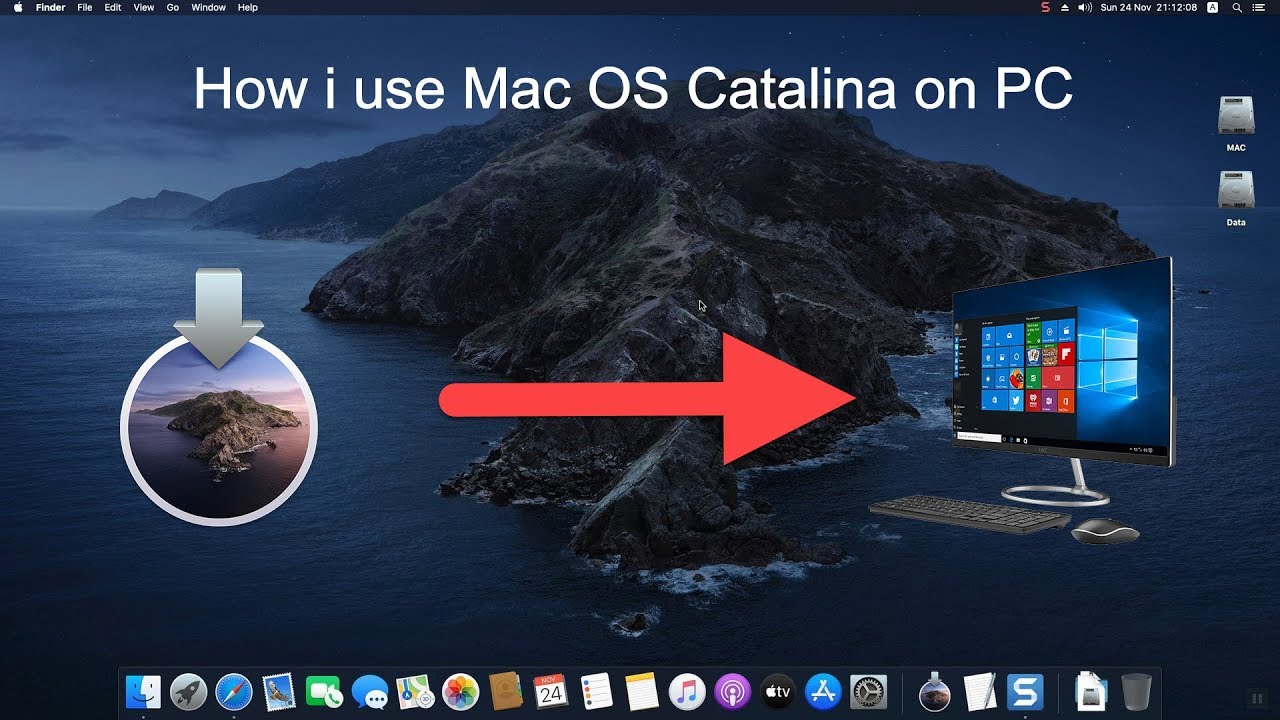Open the Window menu
1280x720 pixels.
click(208, 7)
